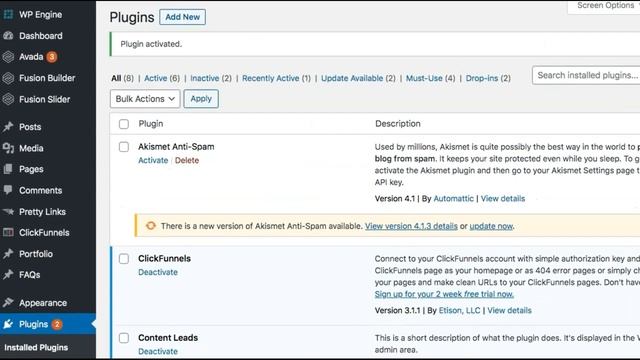Filter plugins by Must-Use

click(x=424, y=78)
